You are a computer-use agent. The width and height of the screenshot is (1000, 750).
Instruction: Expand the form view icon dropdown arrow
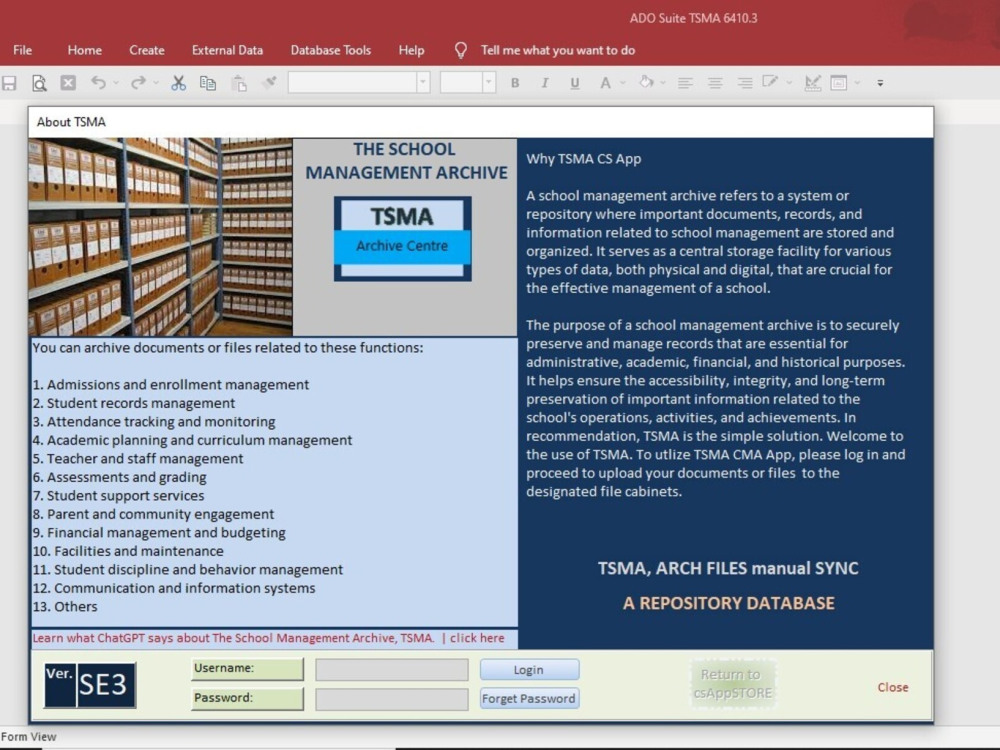pos(857,83)
